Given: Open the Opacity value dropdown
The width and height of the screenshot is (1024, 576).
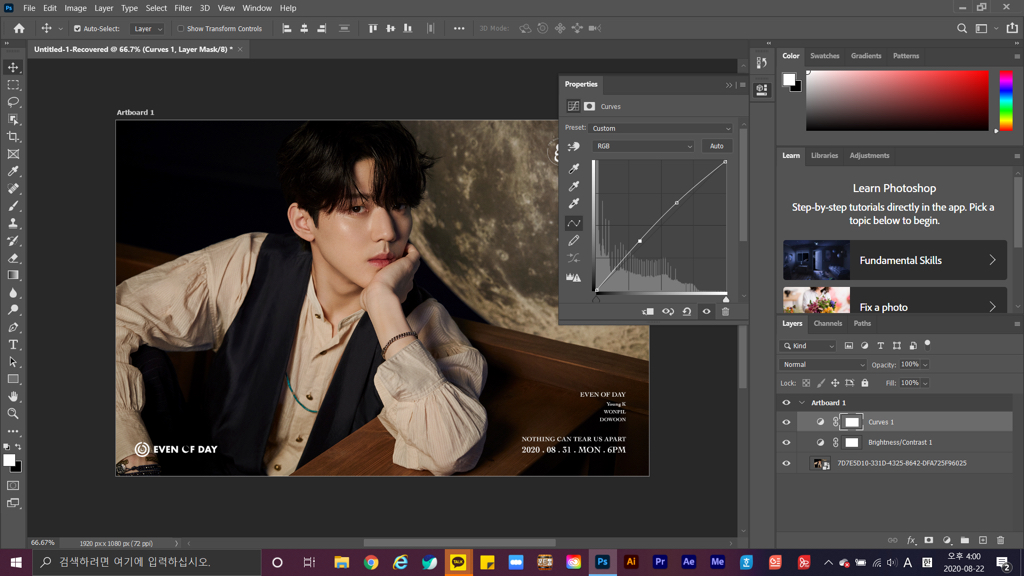Looking at the screenshot, I should [x=925, y=364].
